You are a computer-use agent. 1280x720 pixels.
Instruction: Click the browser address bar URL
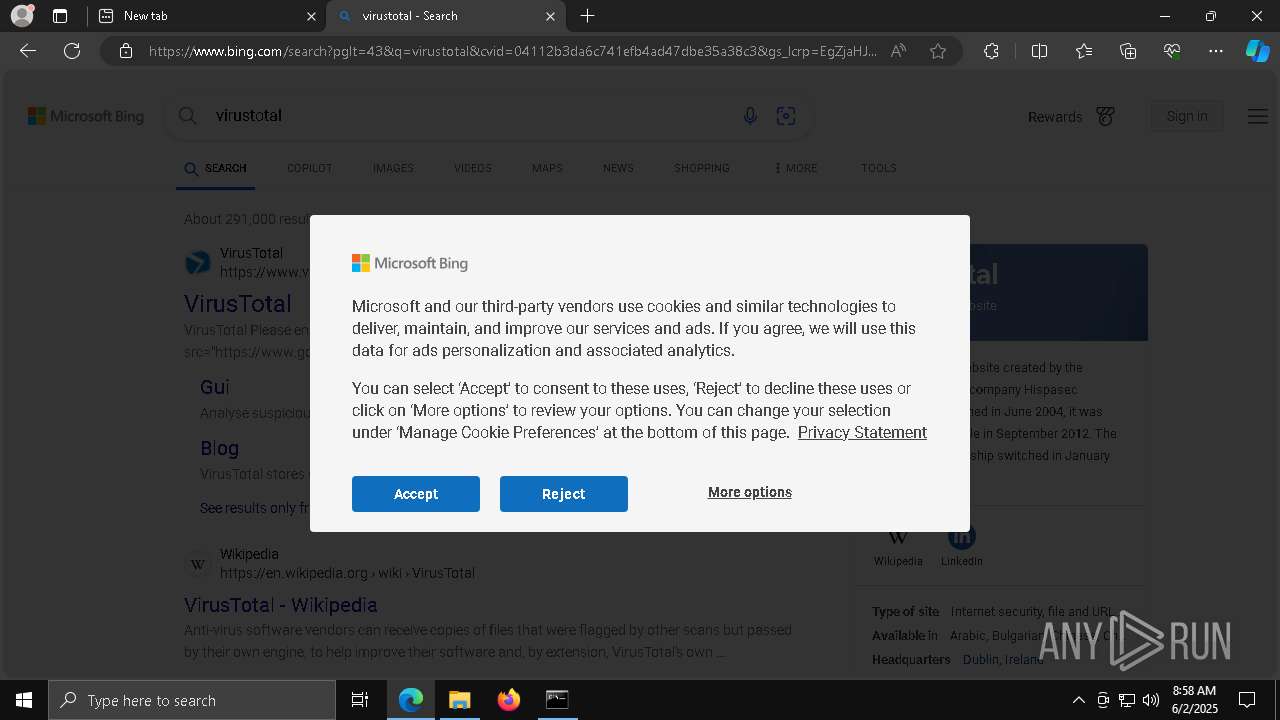point(513,51)
